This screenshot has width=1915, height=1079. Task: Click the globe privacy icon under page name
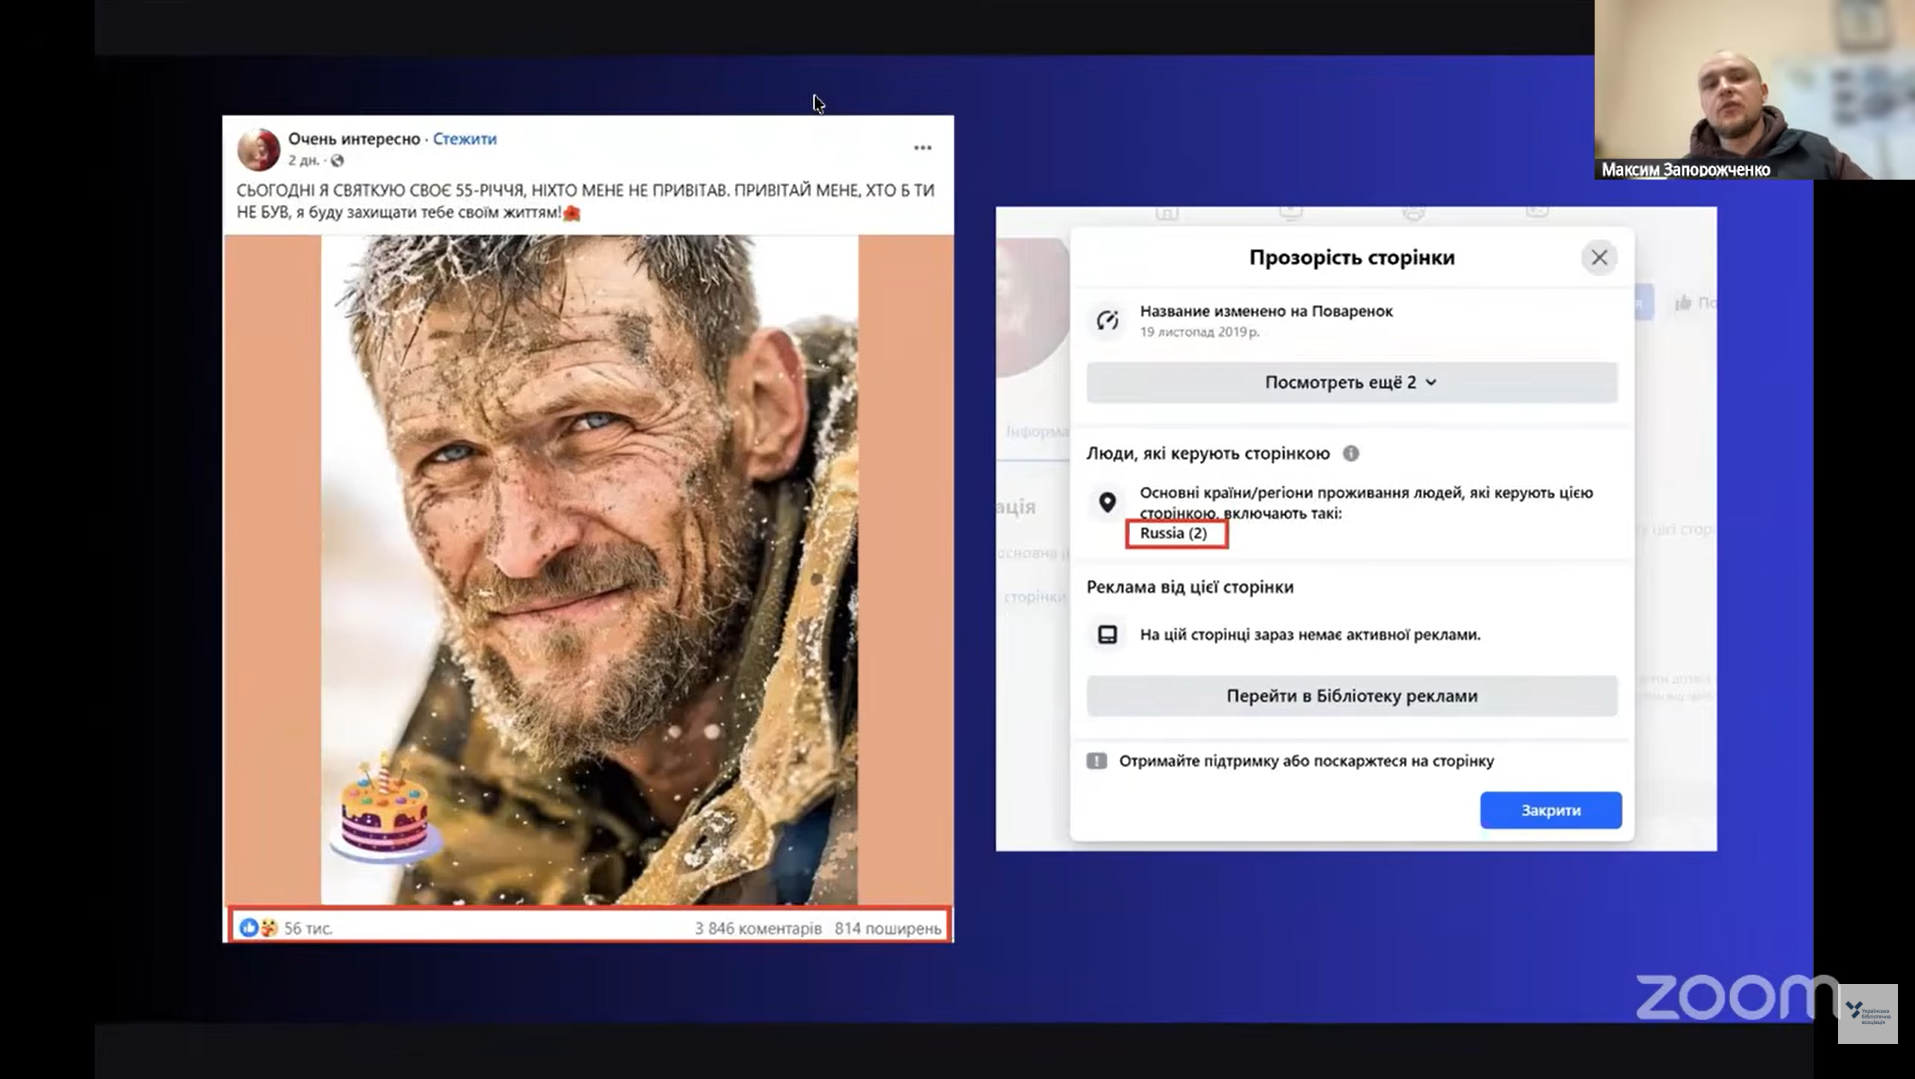click(x=337, y=161)
